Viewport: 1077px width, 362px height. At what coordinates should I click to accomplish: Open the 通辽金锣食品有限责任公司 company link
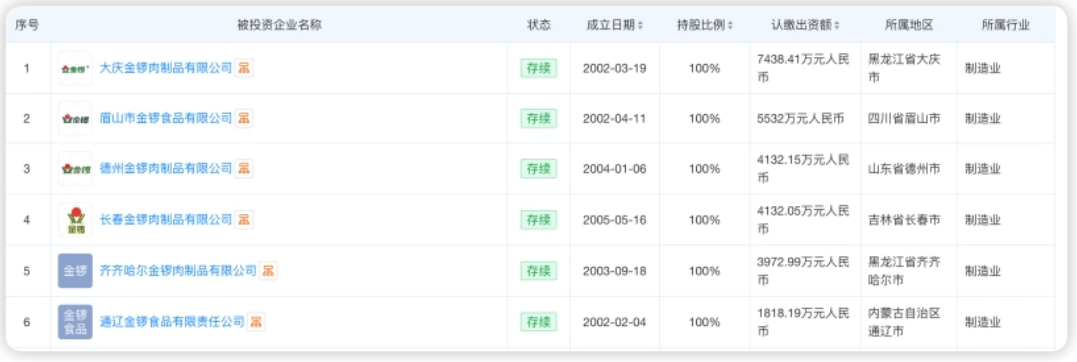pos(172,321)
